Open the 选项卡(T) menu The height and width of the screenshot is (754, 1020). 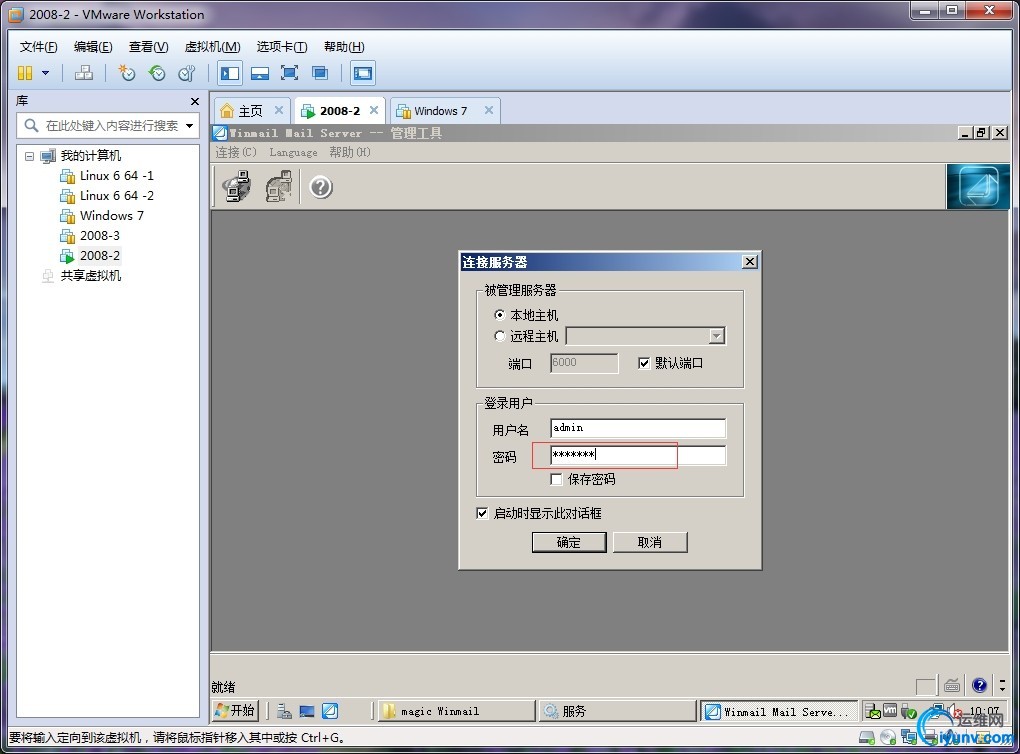pyautogui.click(x=282, y=47)
